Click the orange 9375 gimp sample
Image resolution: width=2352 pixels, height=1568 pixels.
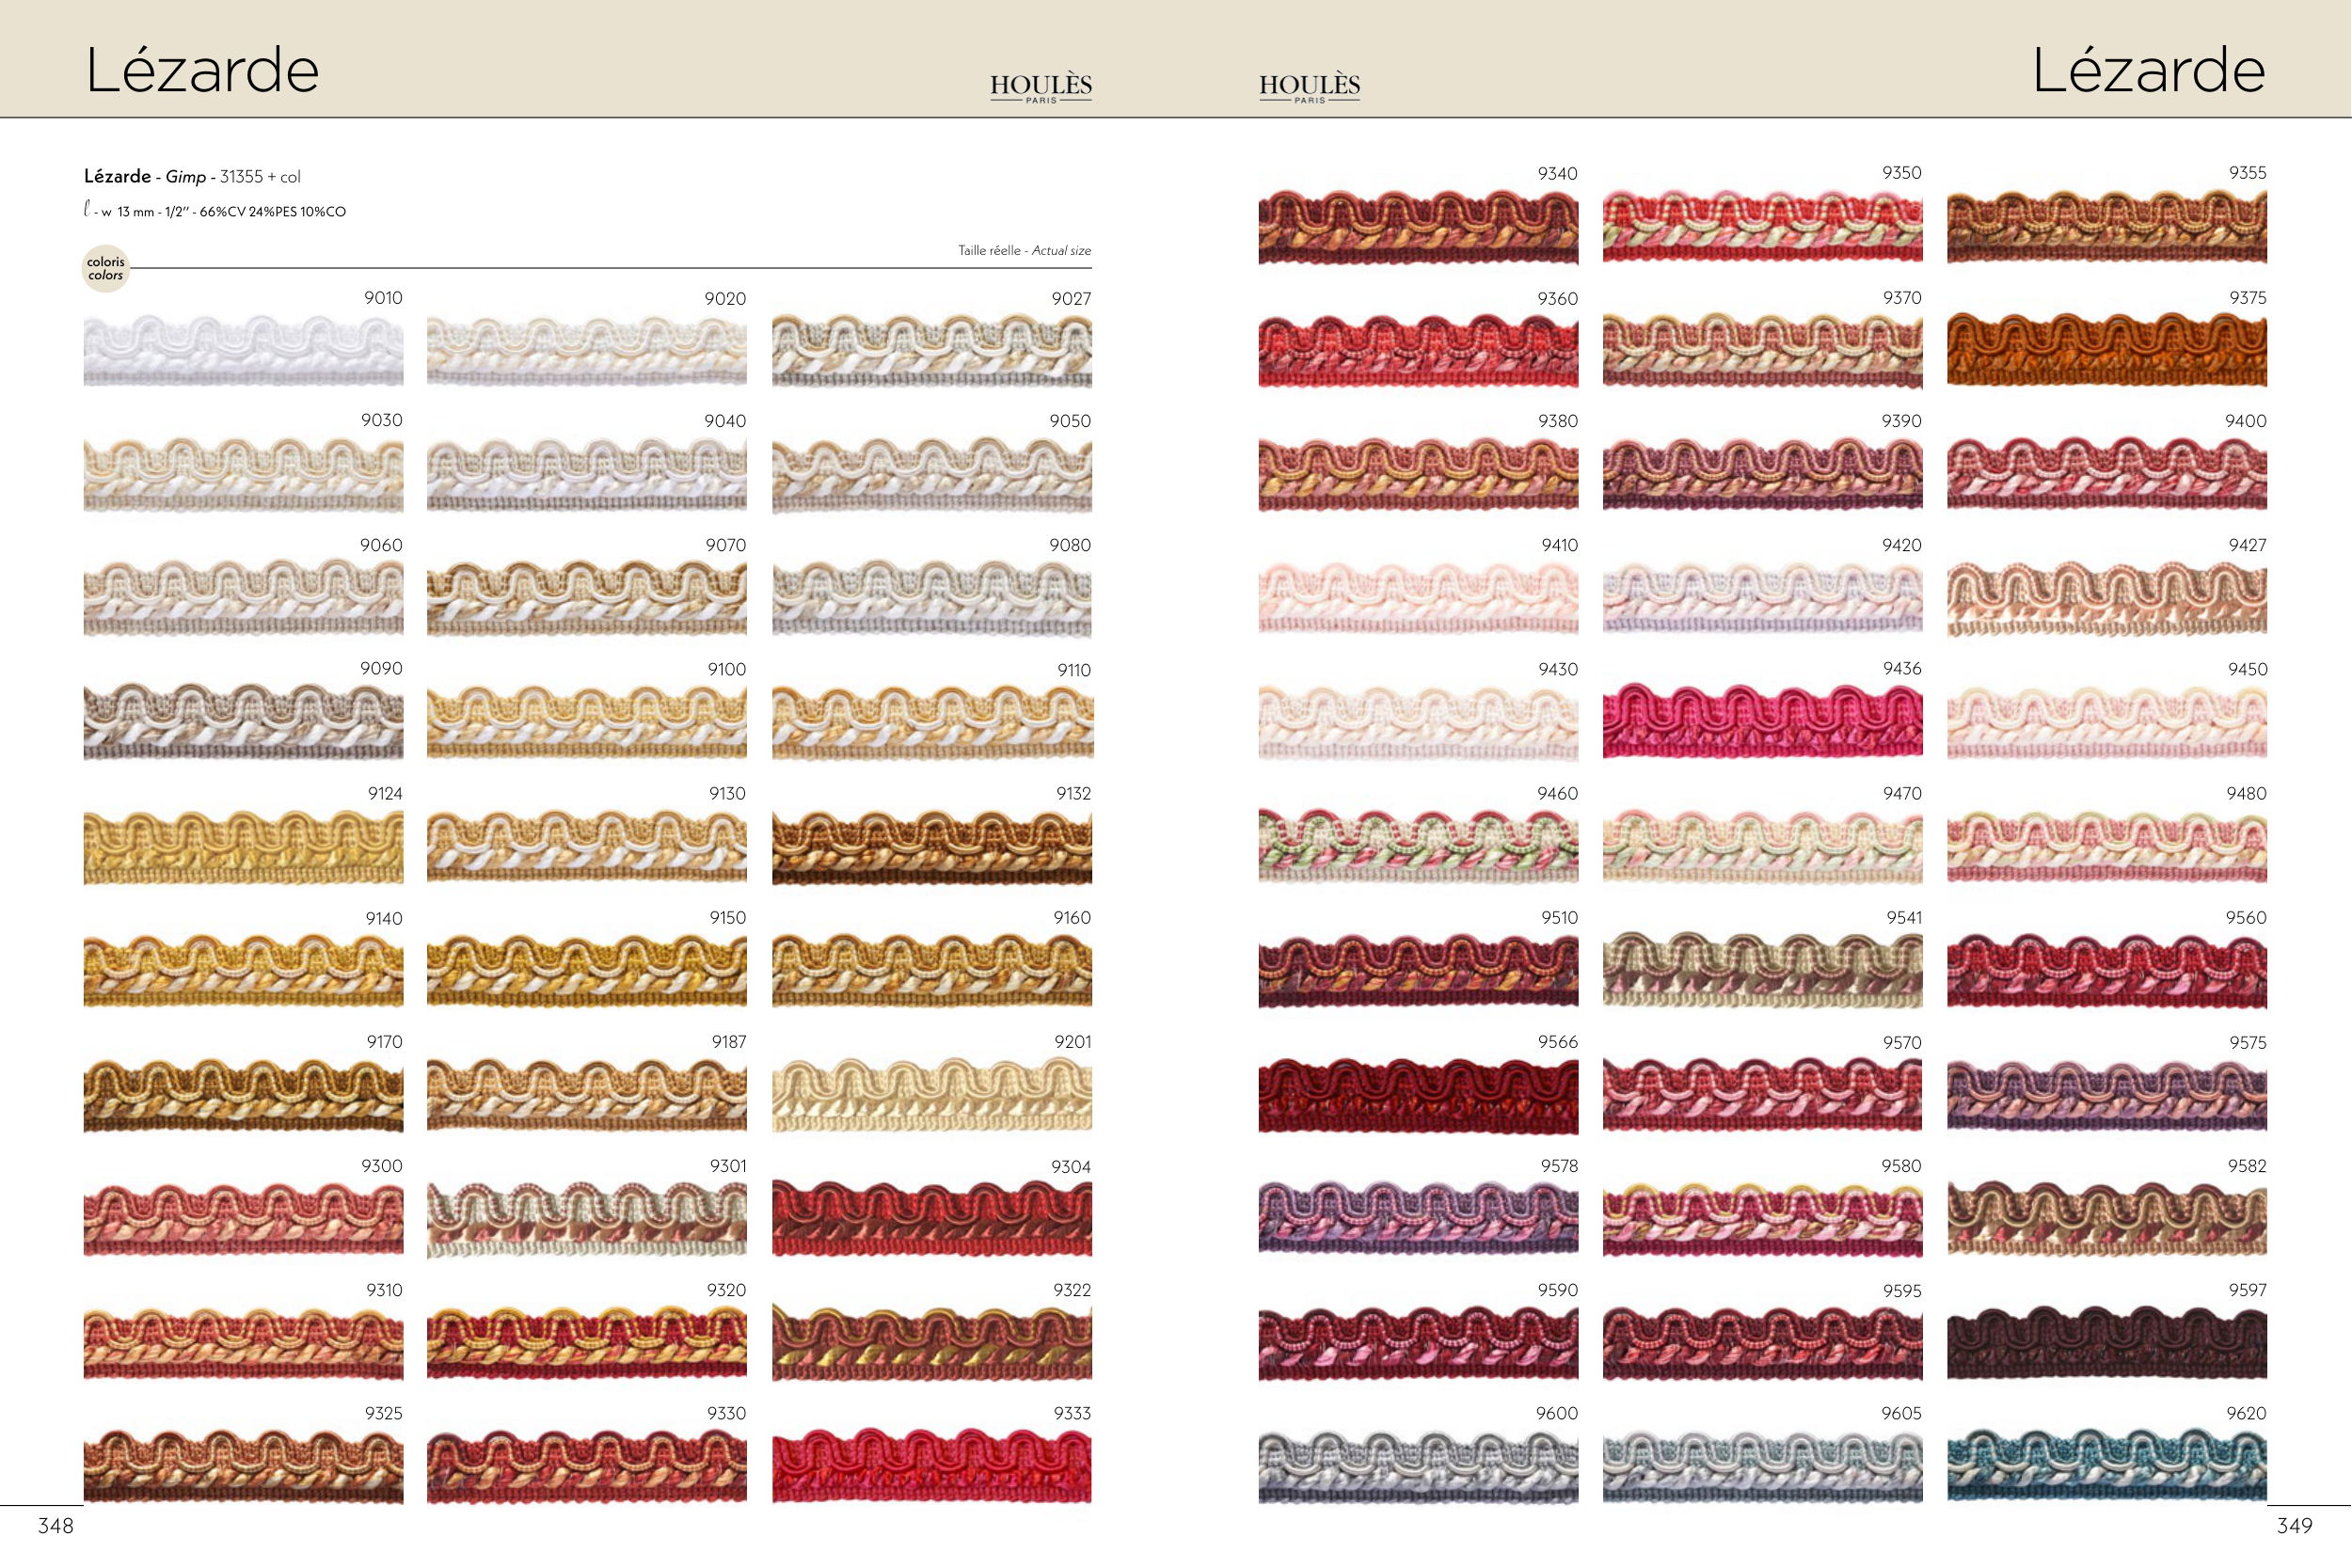coord(2106,350)
